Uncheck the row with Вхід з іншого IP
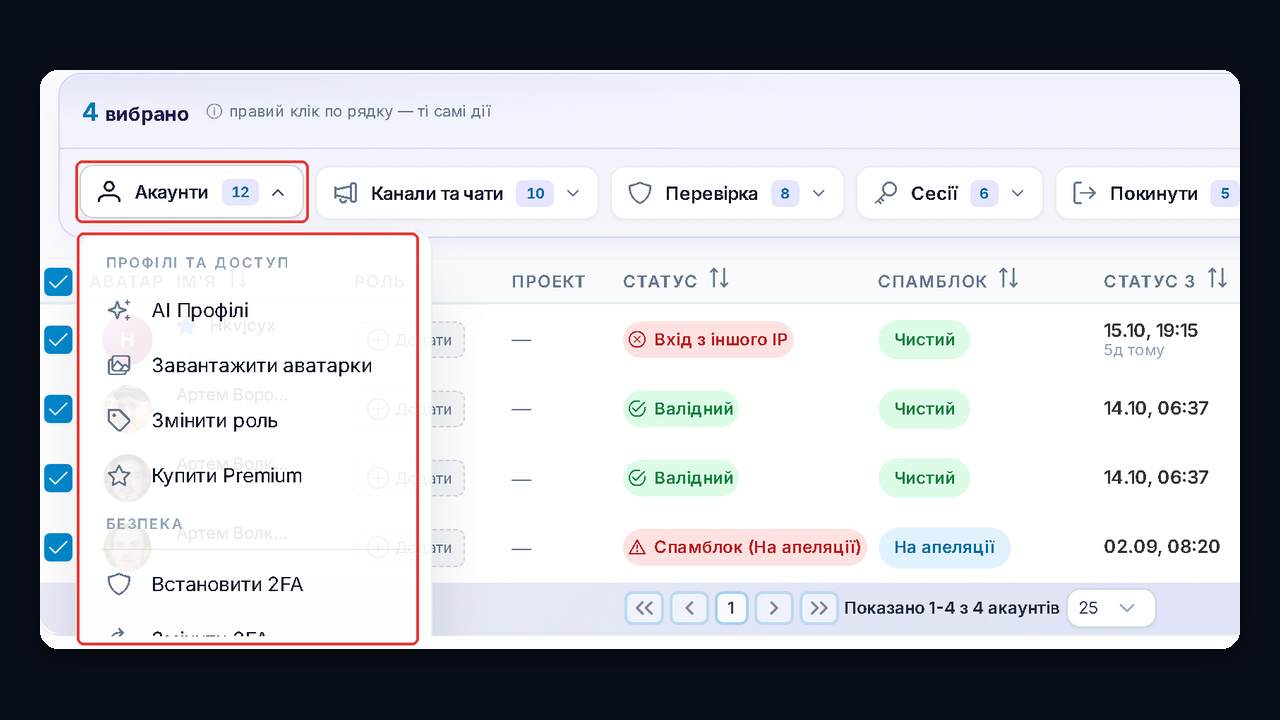 59,340
